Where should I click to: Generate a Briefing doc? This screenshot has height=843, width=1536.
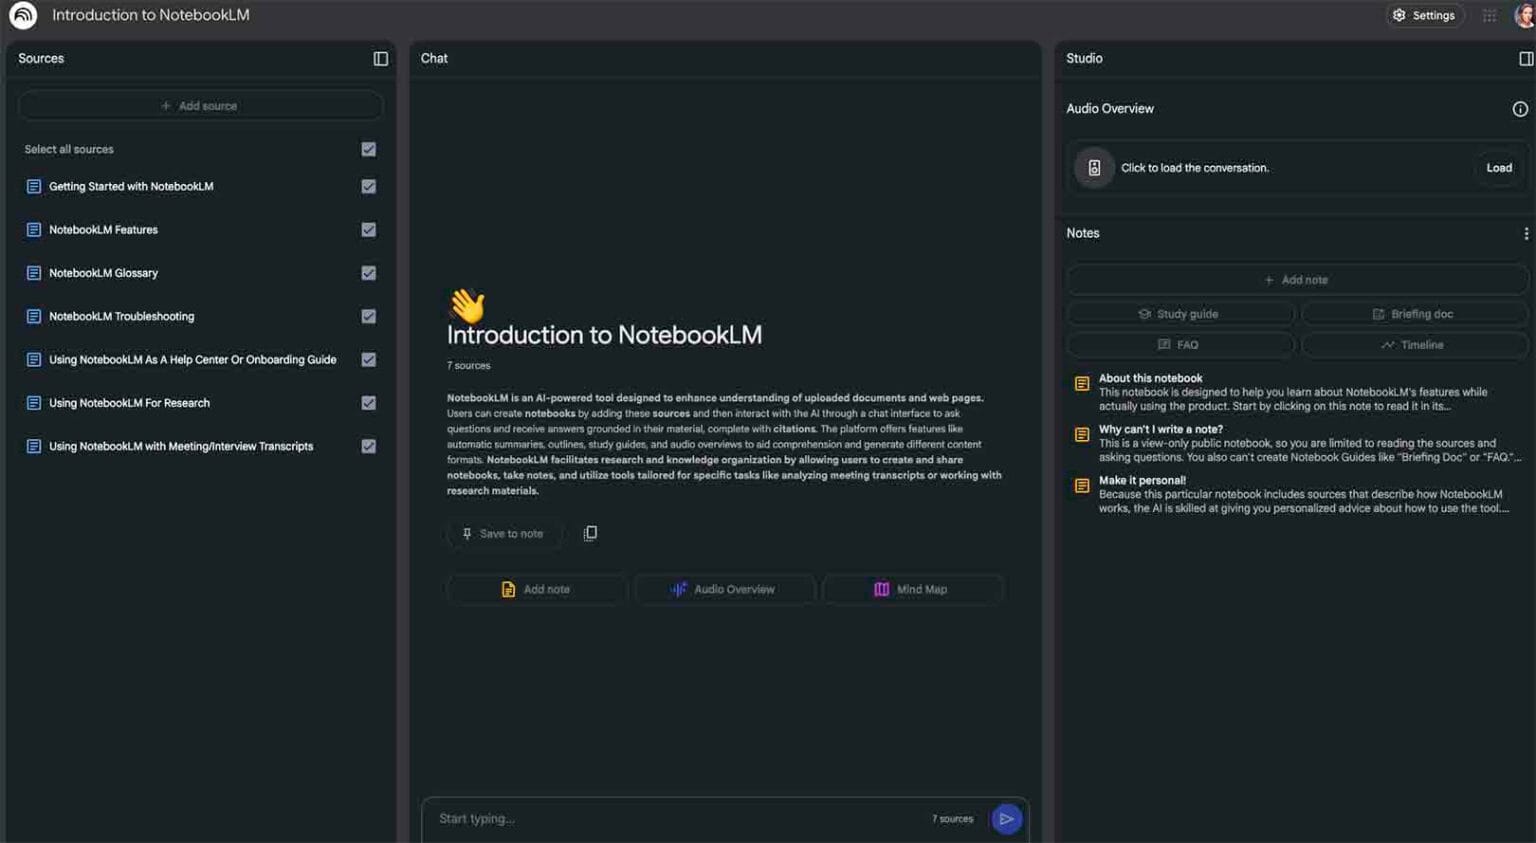point(1414,314)
